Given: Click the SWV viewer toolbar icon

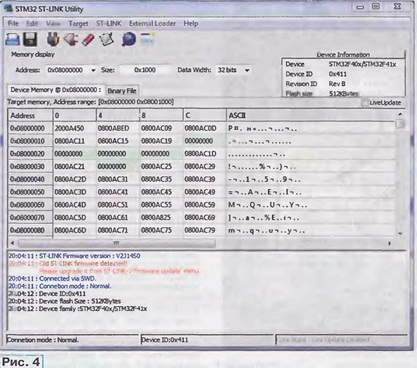Looking at the screenshot, I should click(x=148, y=39).
